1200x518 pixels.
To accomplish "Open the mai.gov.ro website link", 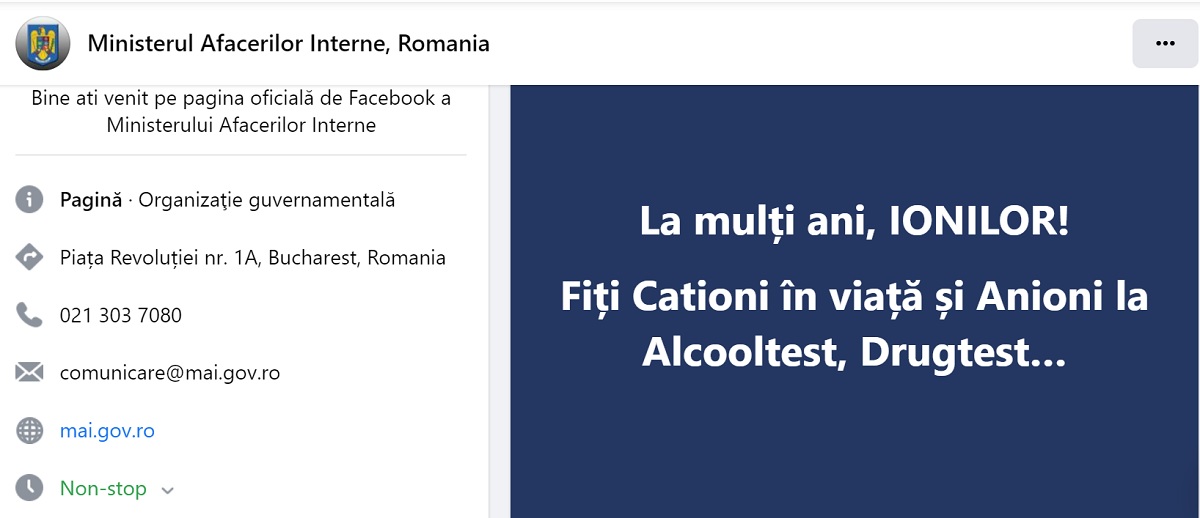I will (x=107, y=431).
